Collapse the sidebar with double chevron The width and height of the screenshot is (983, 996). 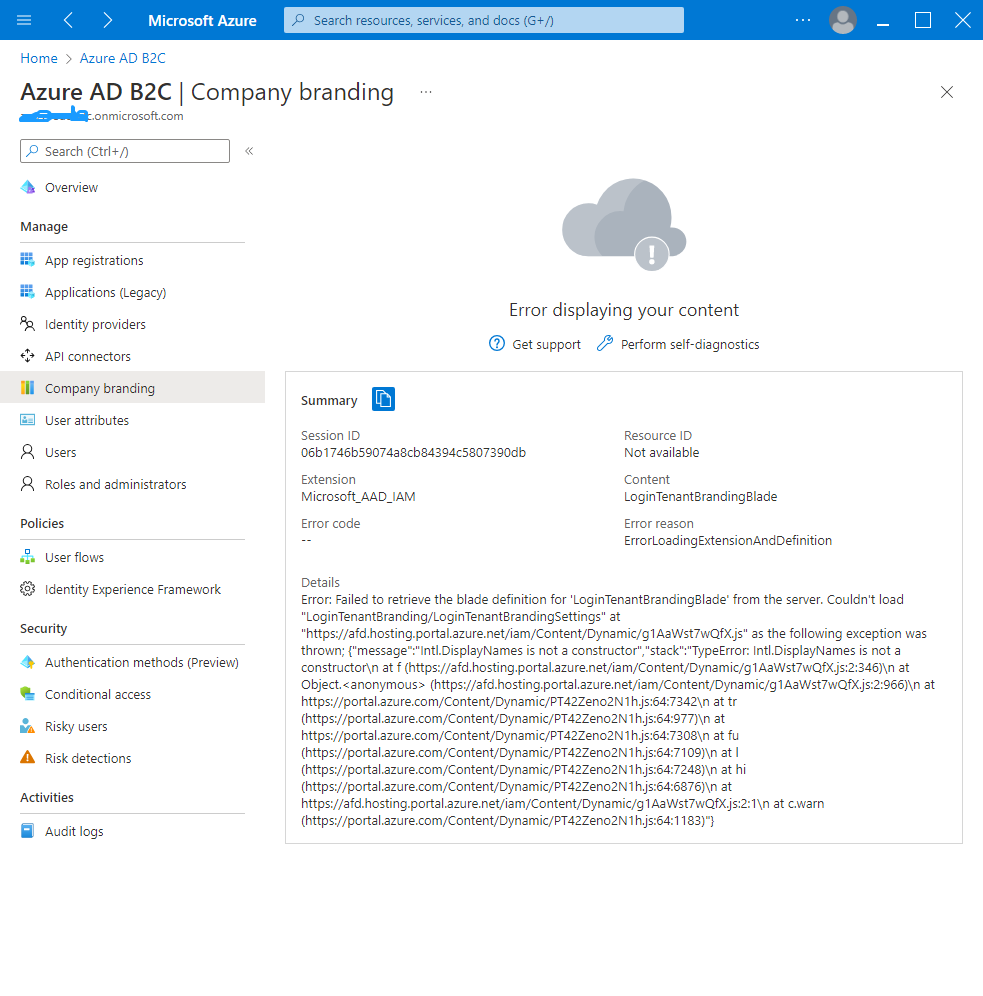[249, 151]
